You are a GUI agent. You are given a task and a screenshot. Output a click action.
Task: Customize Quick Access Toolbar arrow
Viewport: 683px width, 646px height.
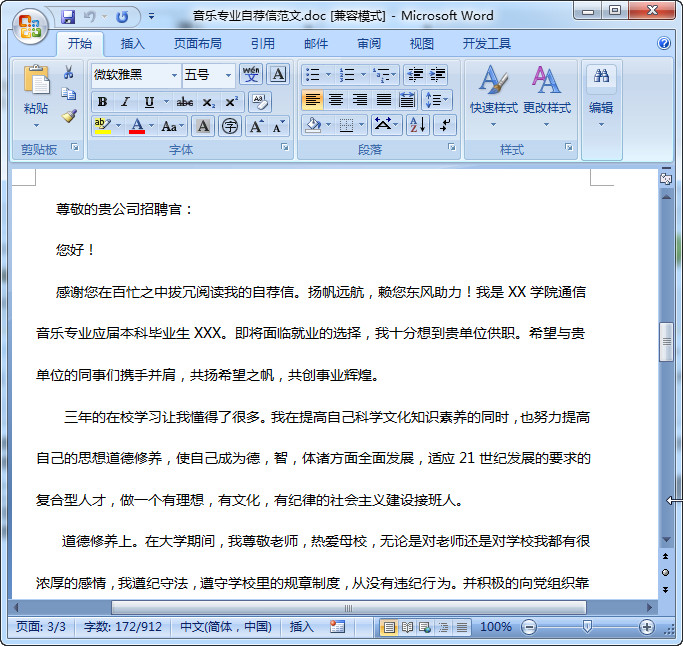coord(151,17)
